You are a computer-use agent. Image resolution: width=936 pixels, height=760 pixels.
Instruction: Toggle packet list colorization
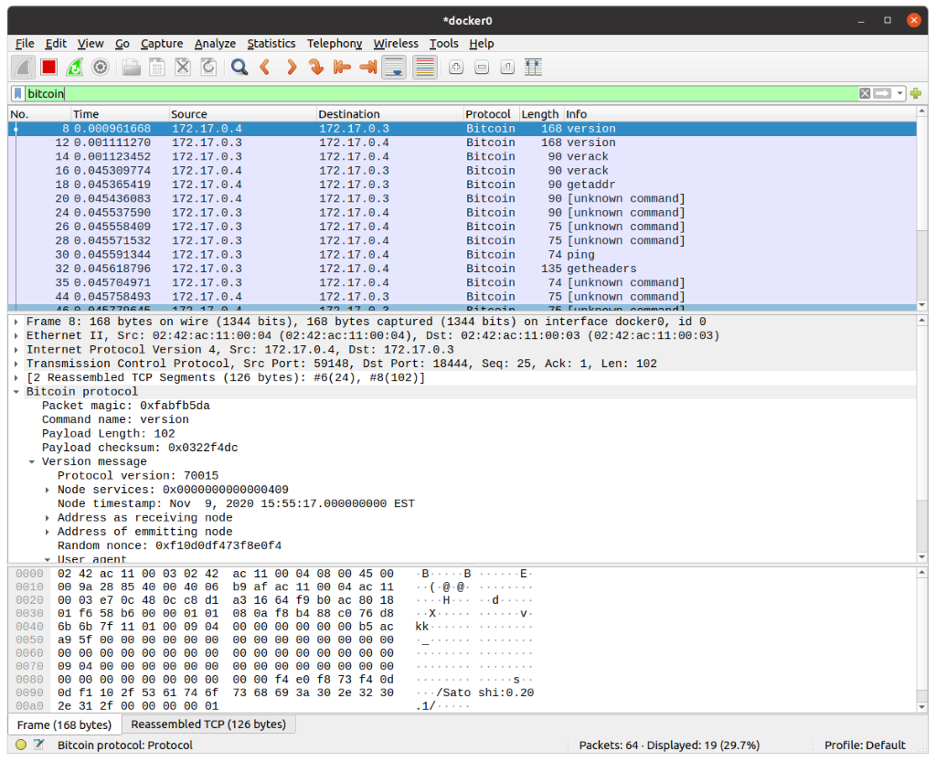click(424, 67)
